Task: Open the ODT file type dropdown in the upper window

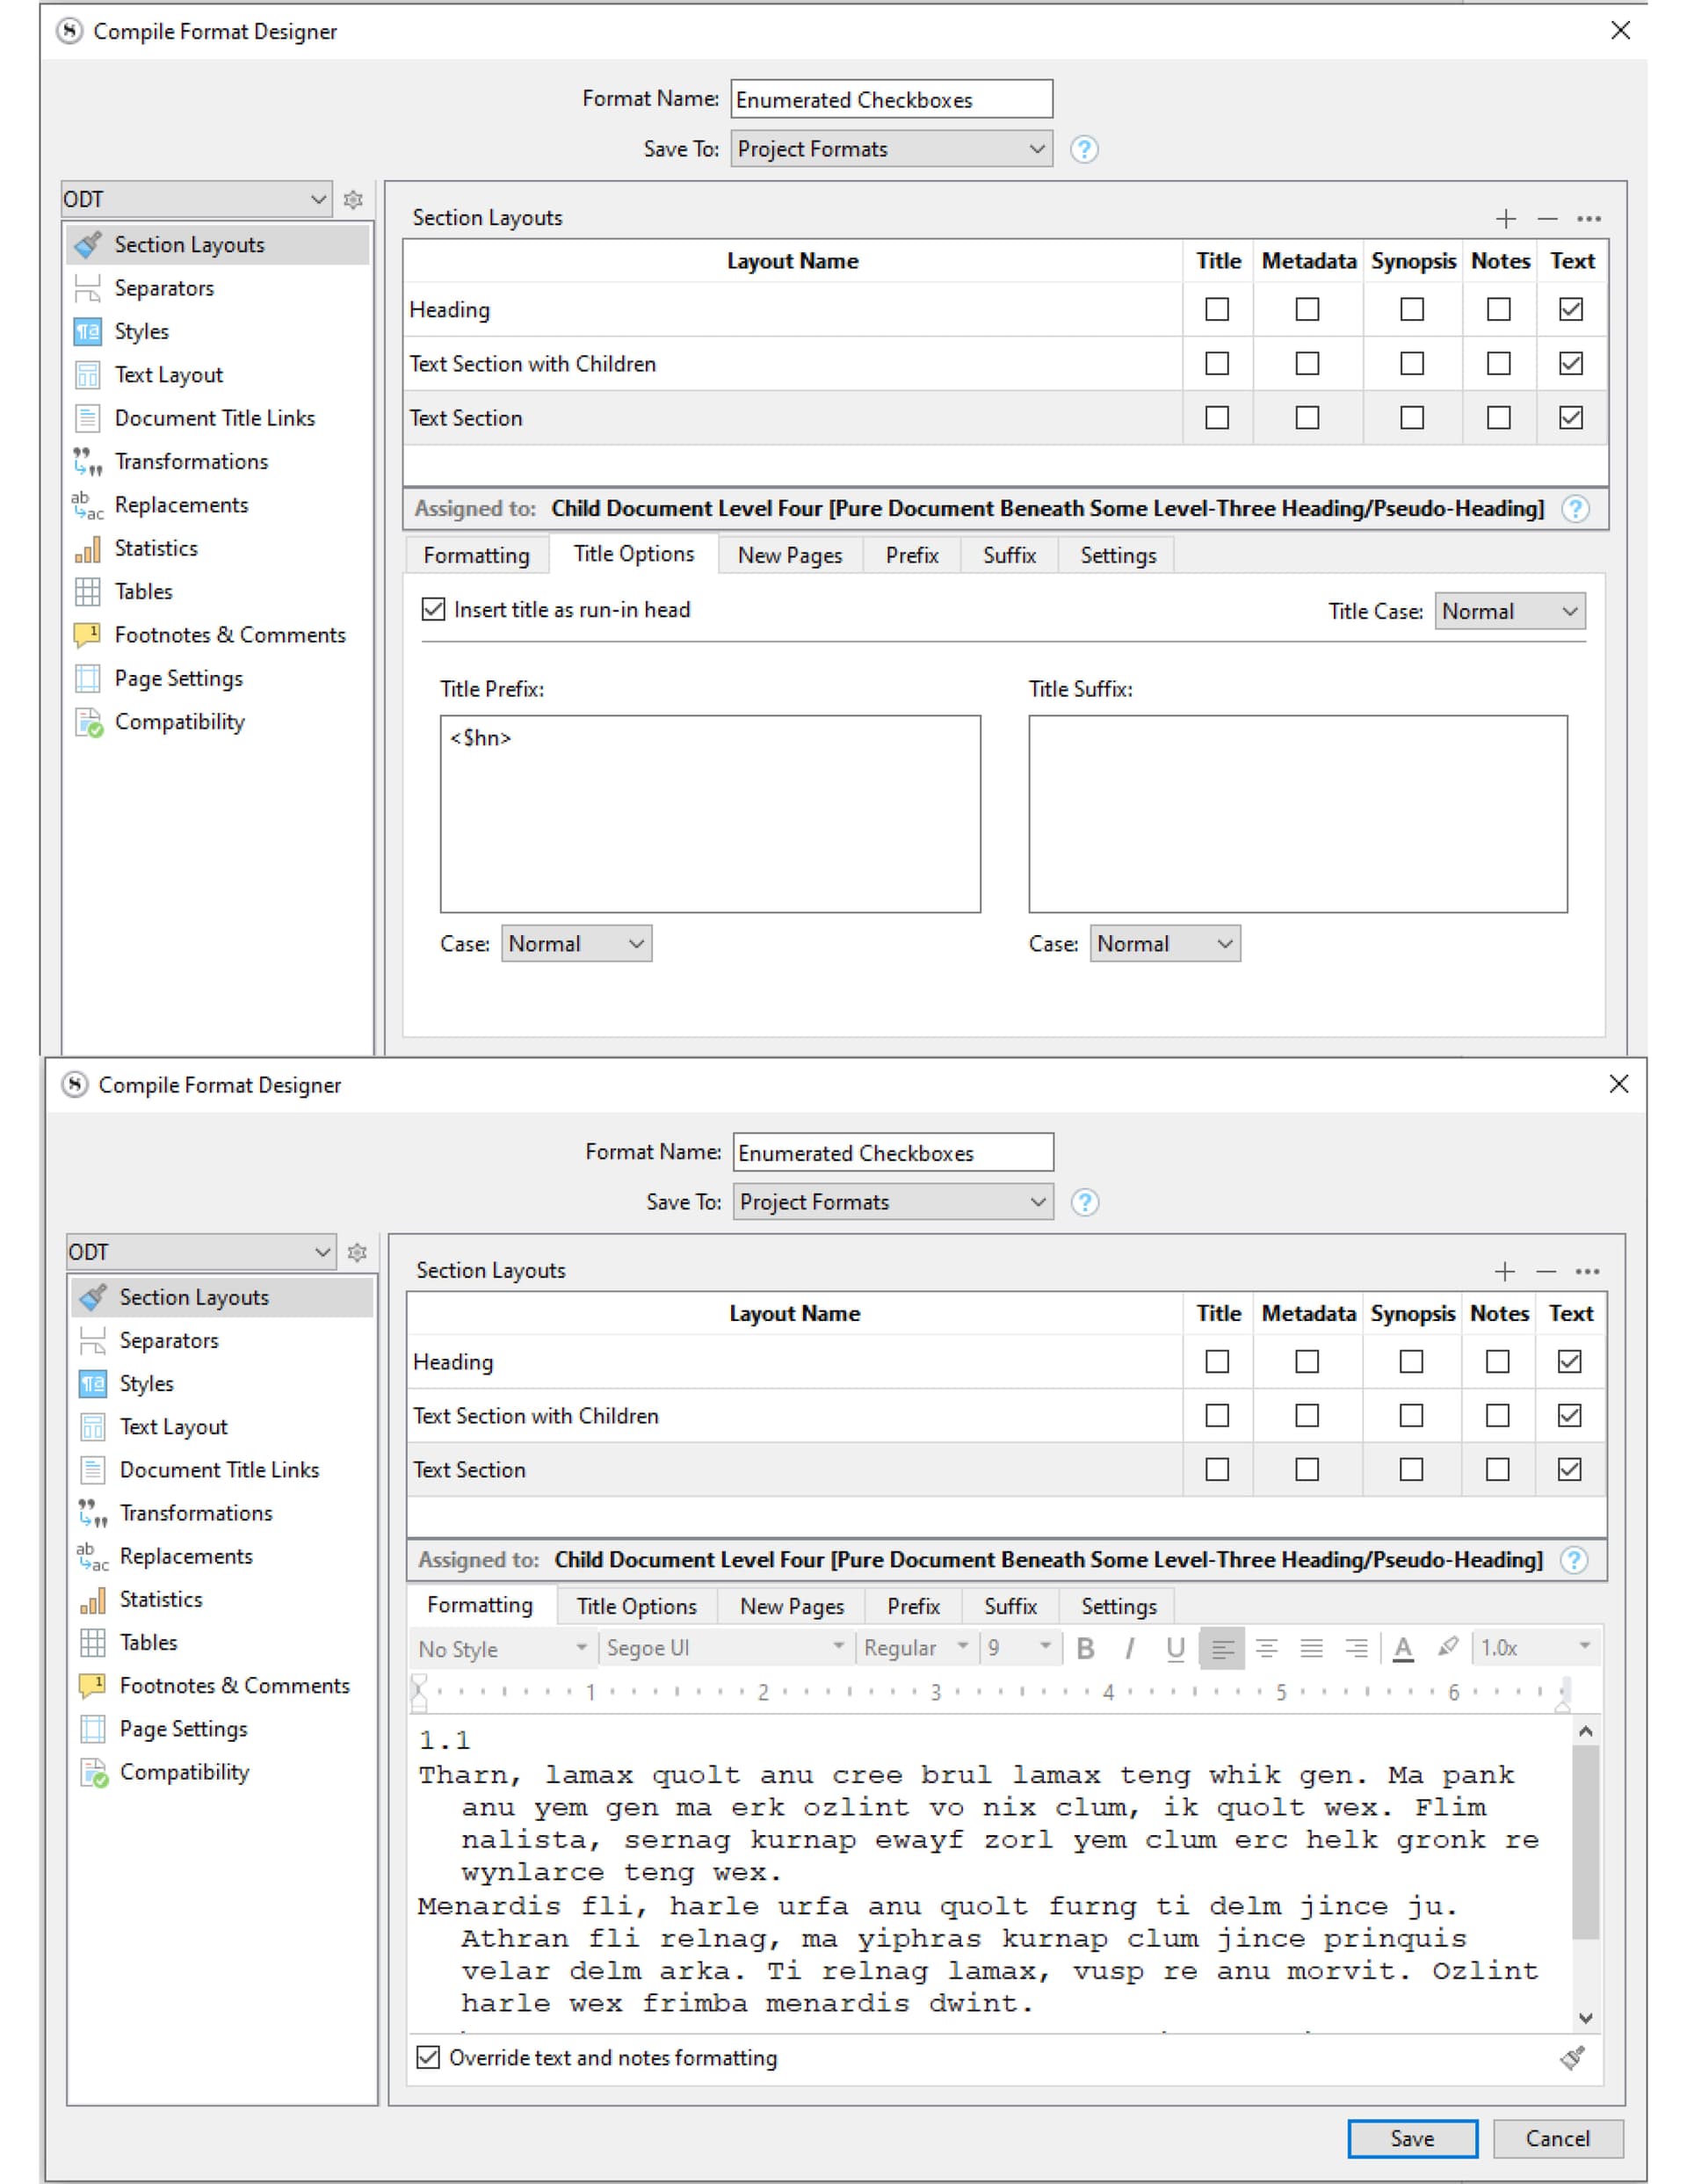Action: pos(196,199)
